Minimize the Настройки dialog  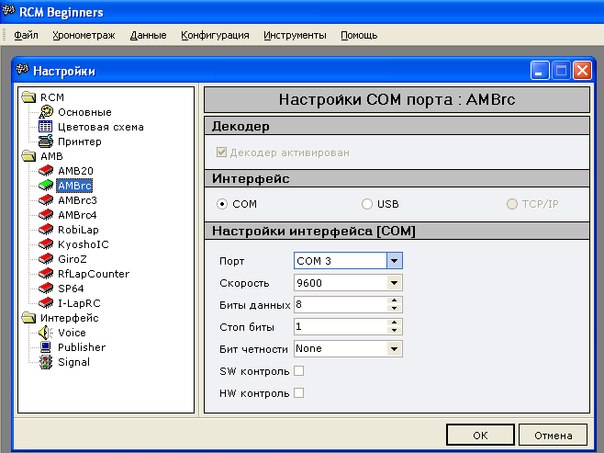click(x=540, y=70)
